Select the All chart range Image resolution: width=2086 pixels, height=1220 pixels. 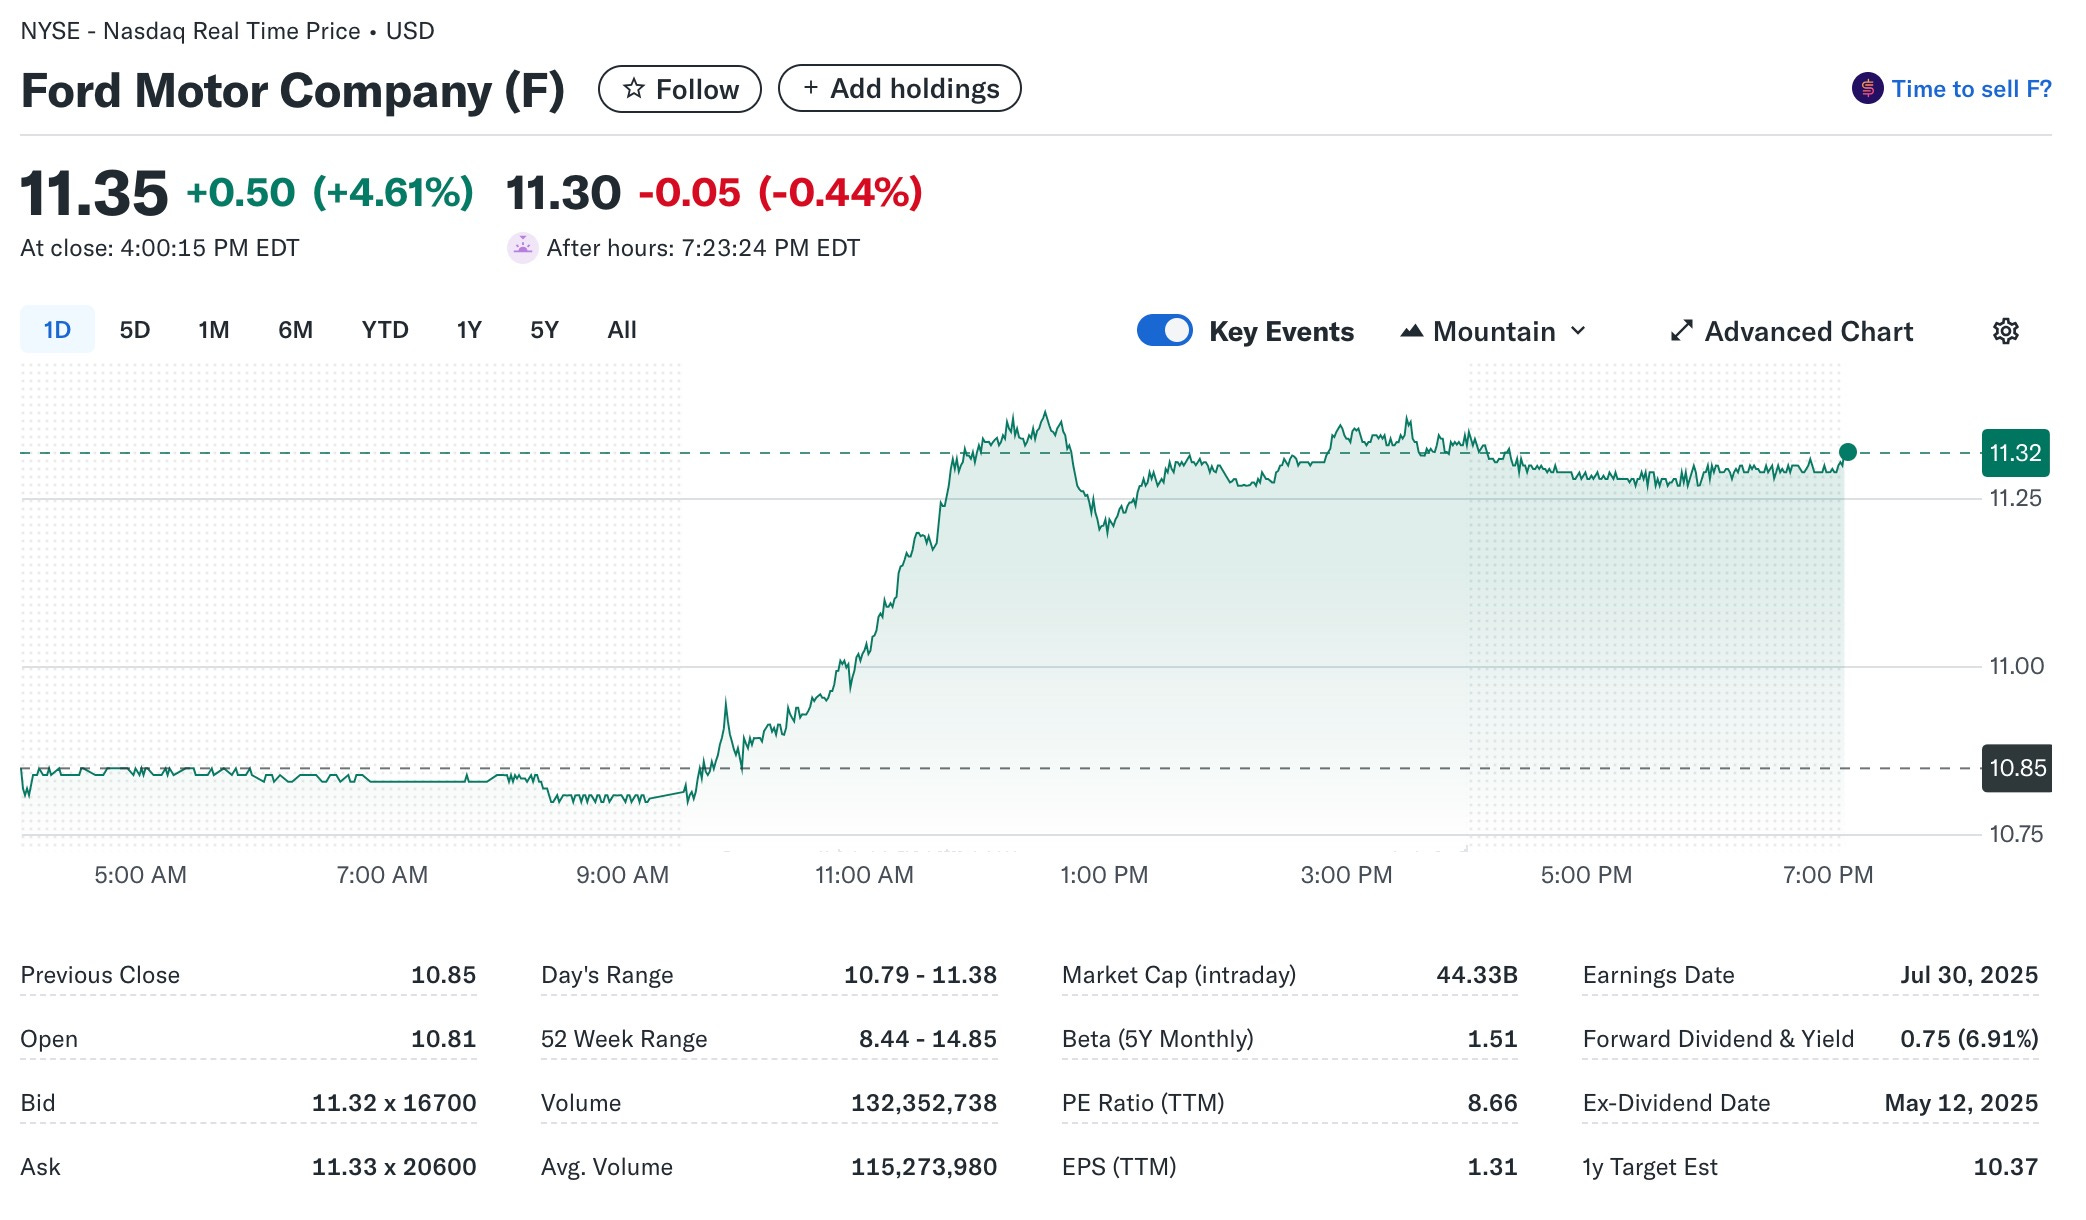[622, 330]
